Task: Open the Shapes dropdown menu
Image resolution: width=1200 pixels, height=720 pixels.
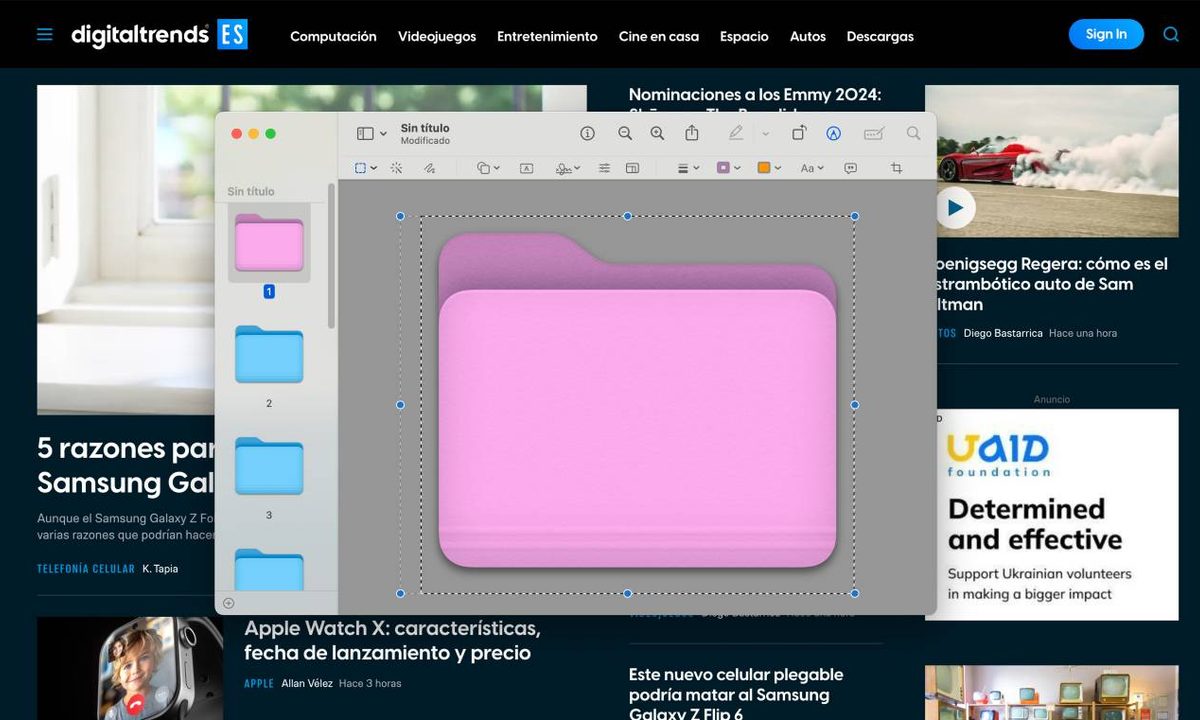Action: pos(486,167)
